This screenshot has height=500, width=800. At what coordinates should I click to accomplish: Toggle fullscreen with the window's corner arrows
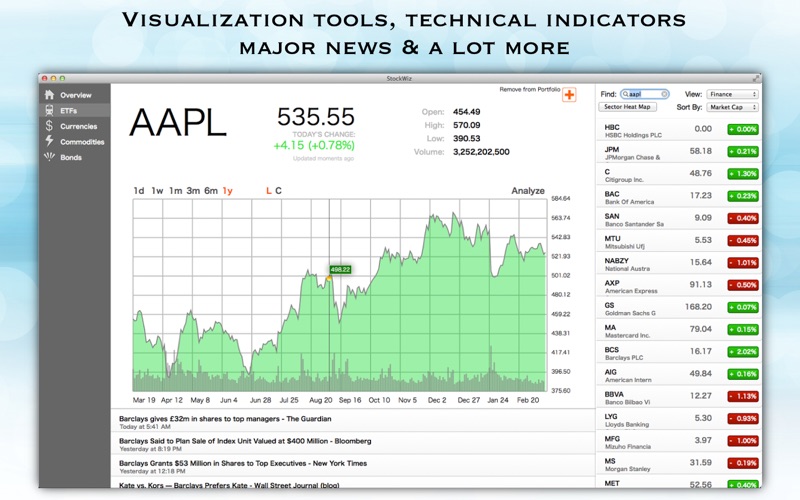[x=756, y=78]
